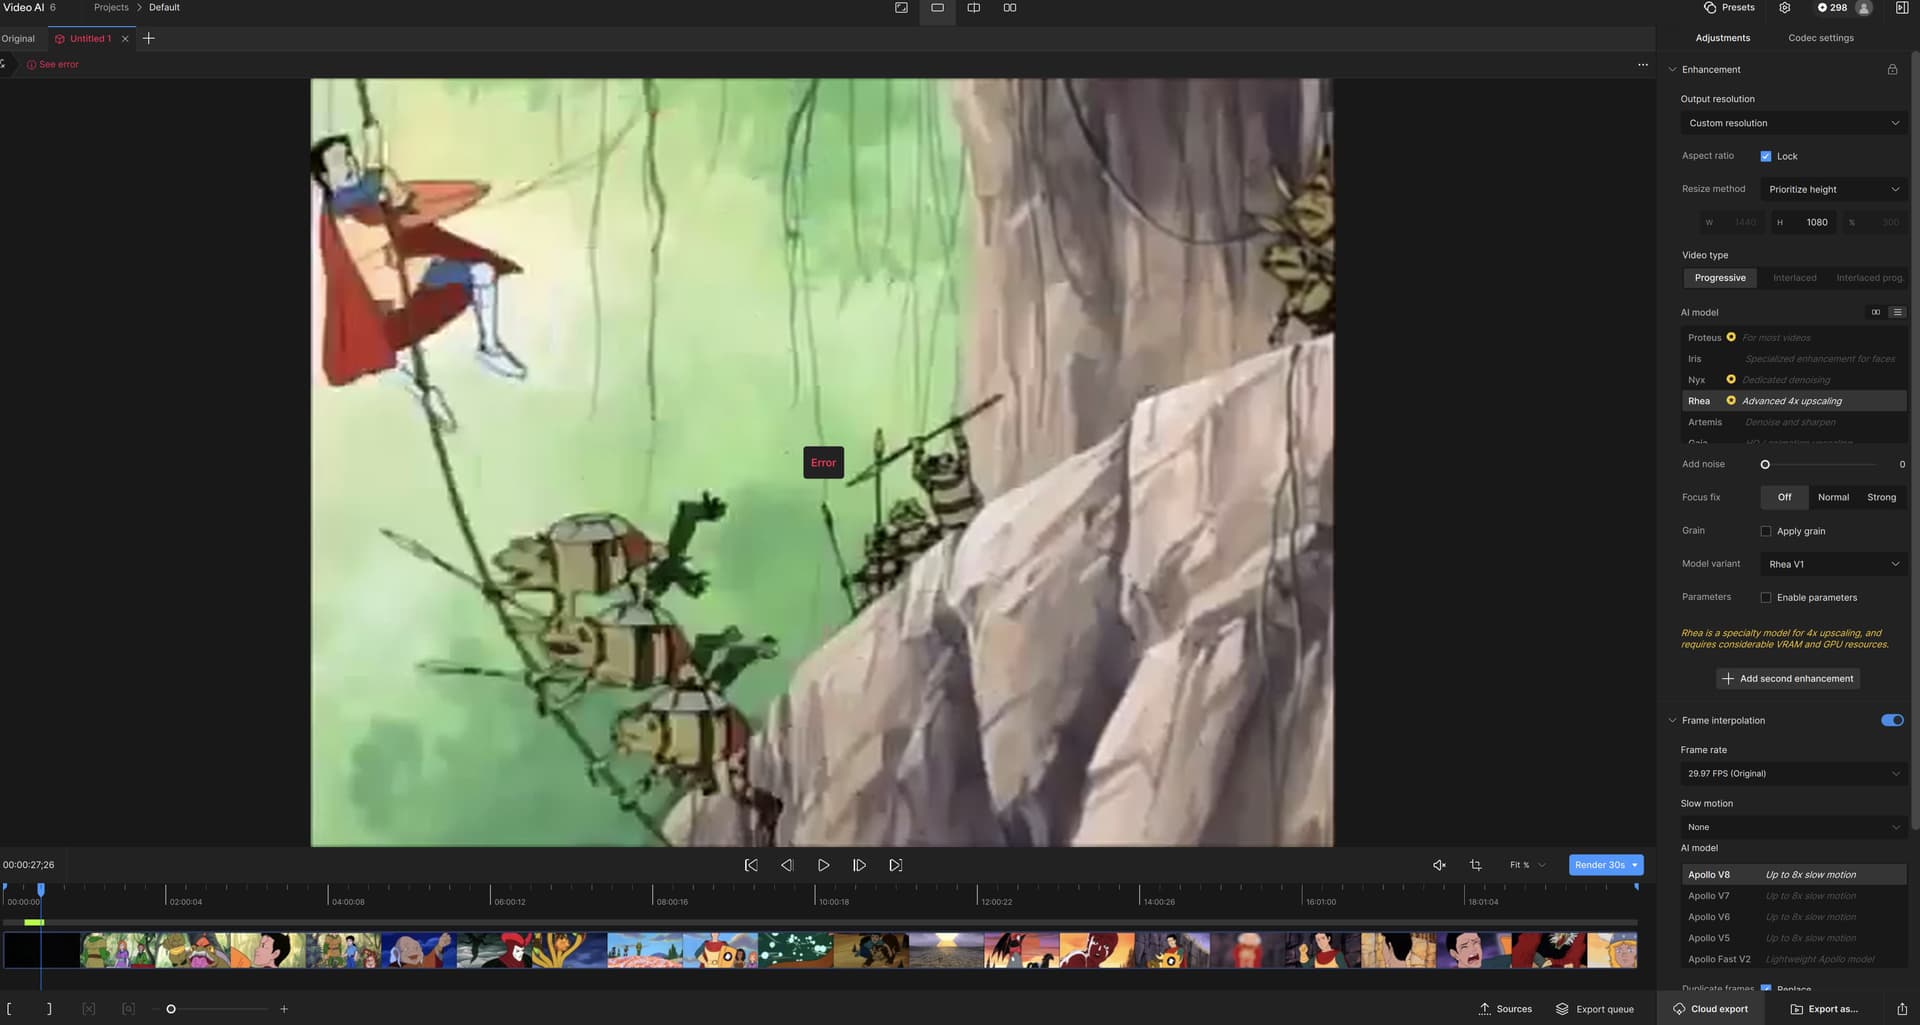Switch to the Original tab

click(18, 39)
